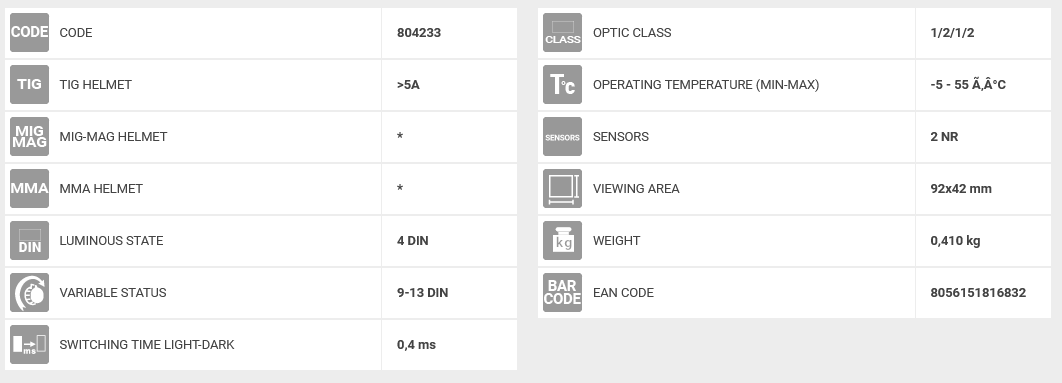Select the 92x42 mm viewing area value

[961, 188]
